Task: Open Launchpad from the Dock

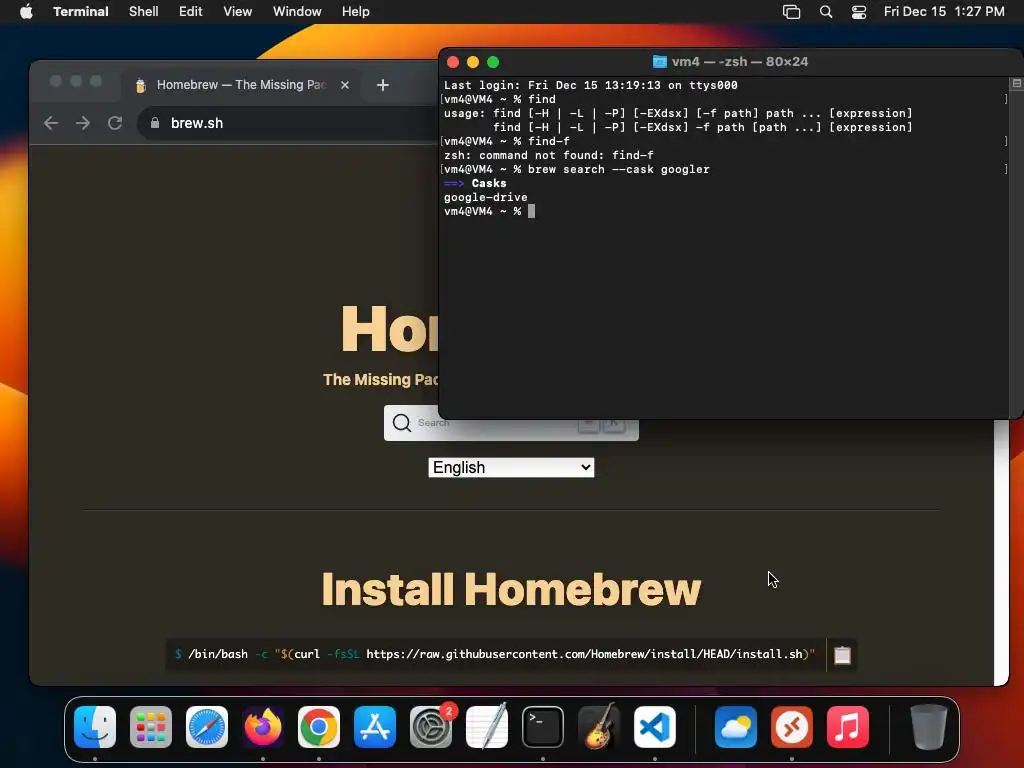Action: (x=151, y=727)
